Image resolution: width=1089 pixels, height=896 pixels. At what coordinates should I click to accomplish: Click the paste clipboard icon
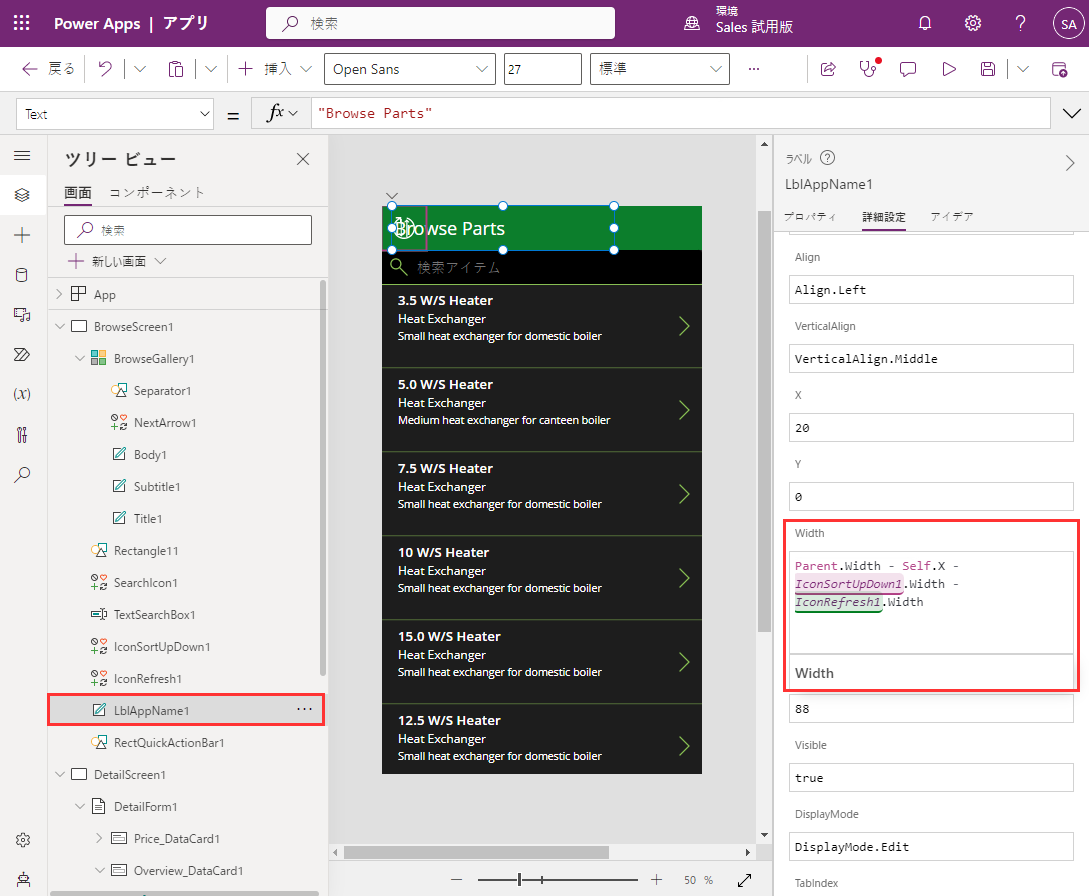pyautogui.click(x=176, y=69)
